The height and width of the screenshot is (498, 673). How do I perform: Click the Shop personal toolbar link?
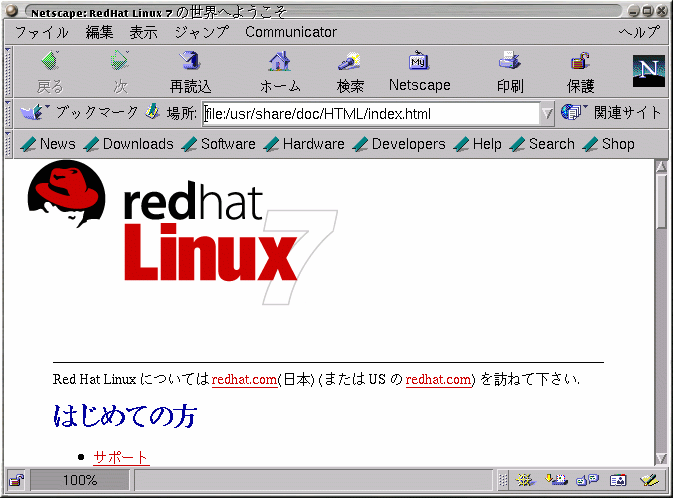pos(608,144)
